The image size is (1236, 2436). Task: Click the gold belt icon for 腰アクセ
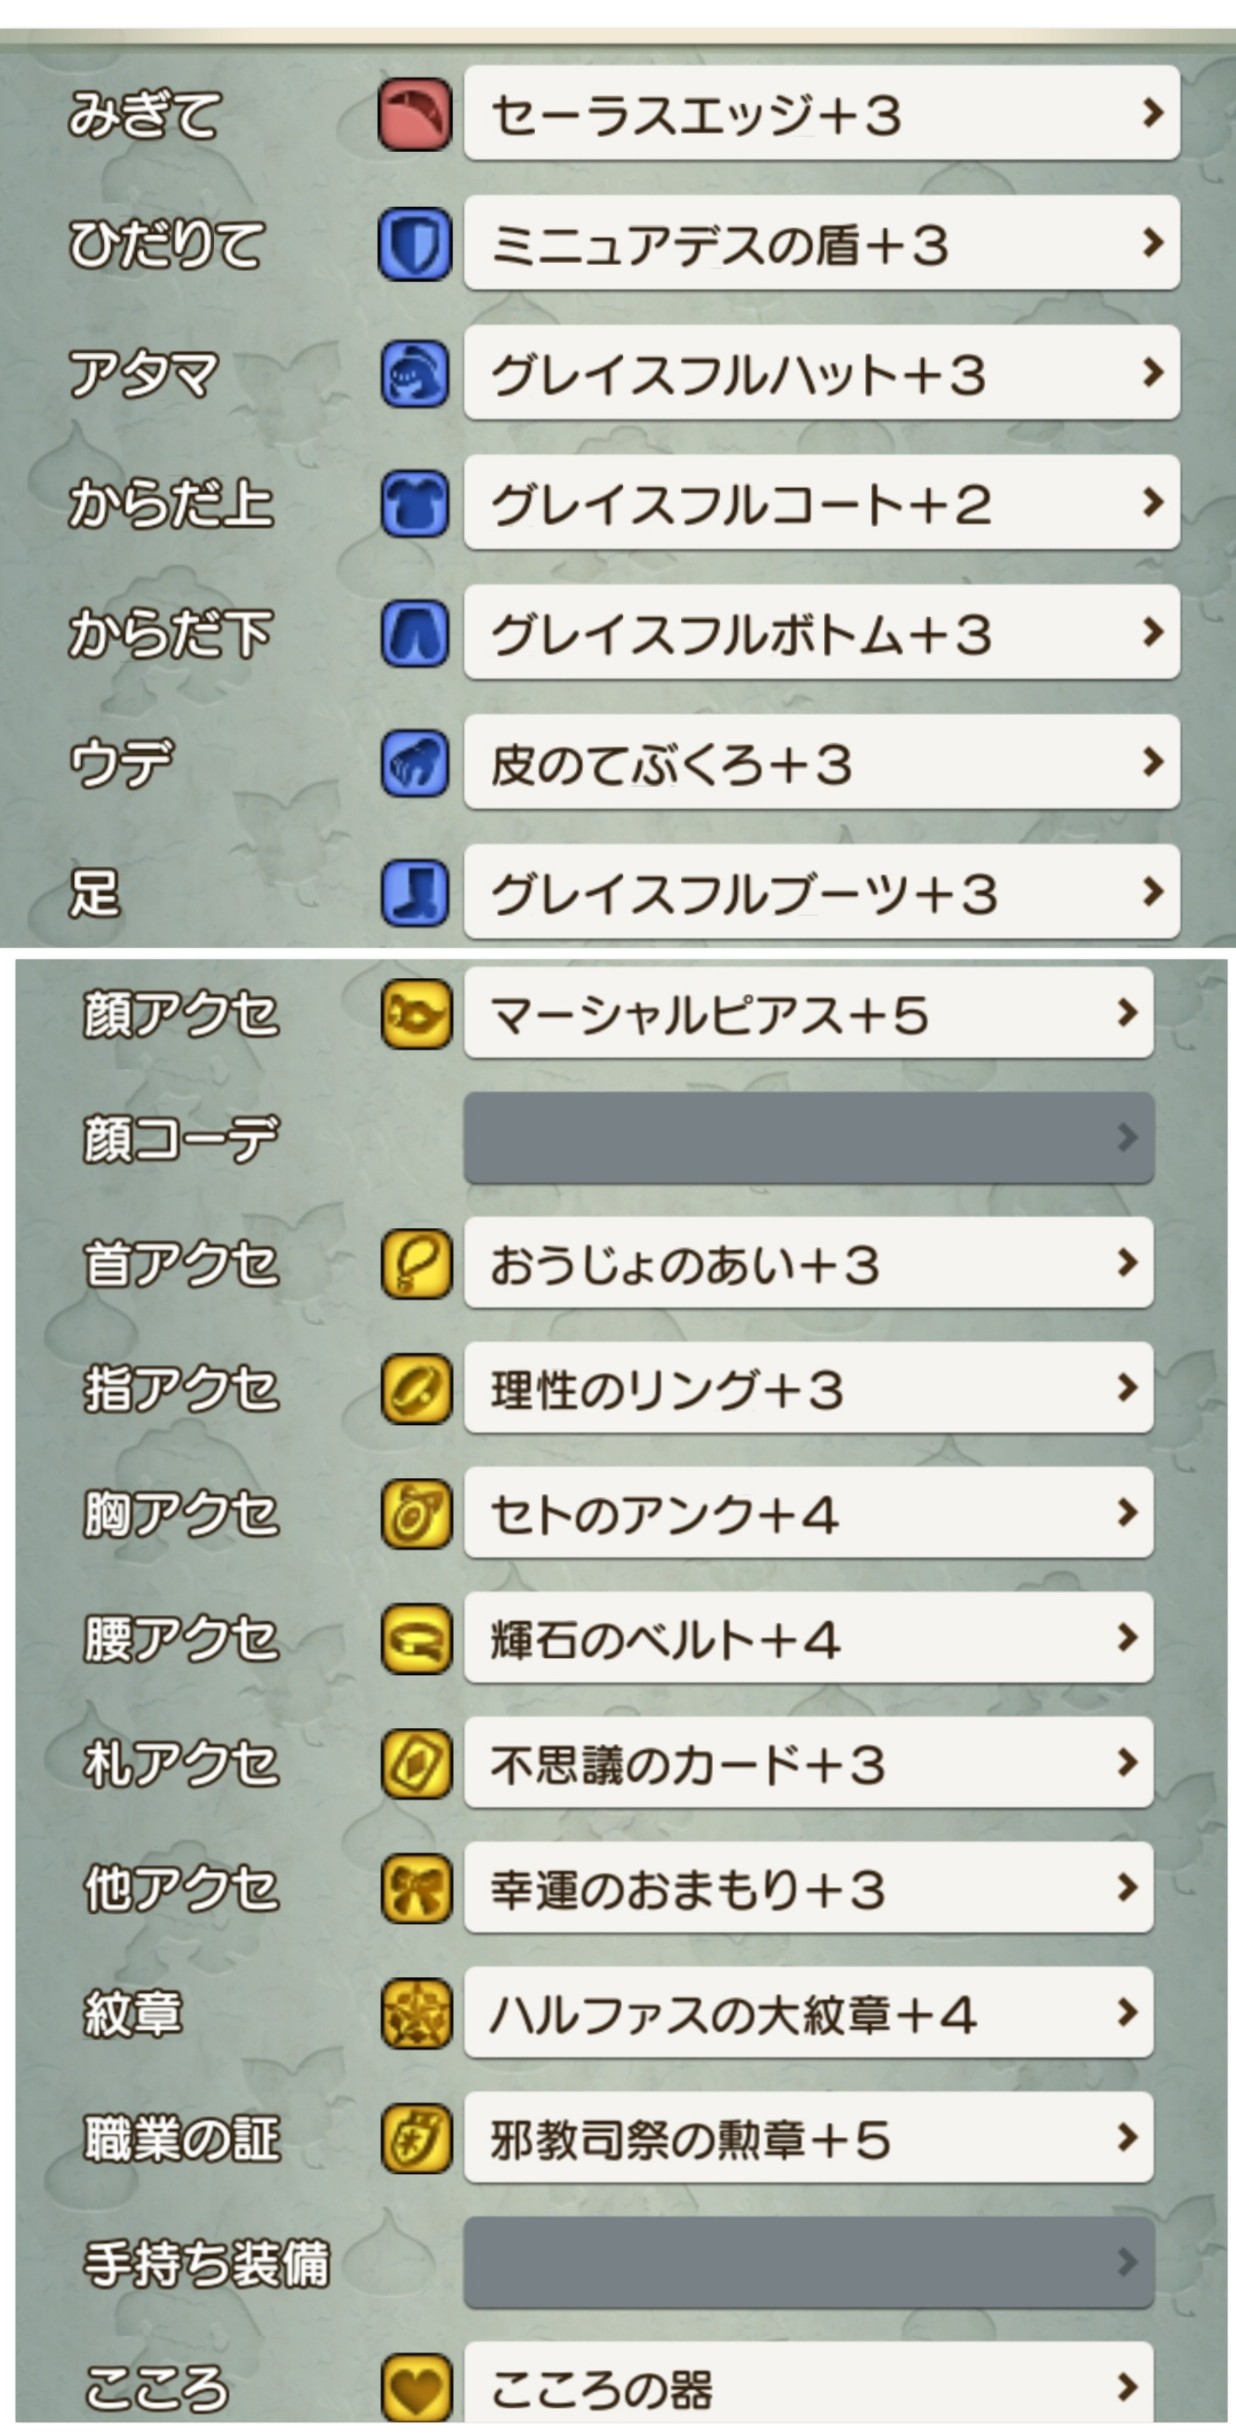(416, 1638)
